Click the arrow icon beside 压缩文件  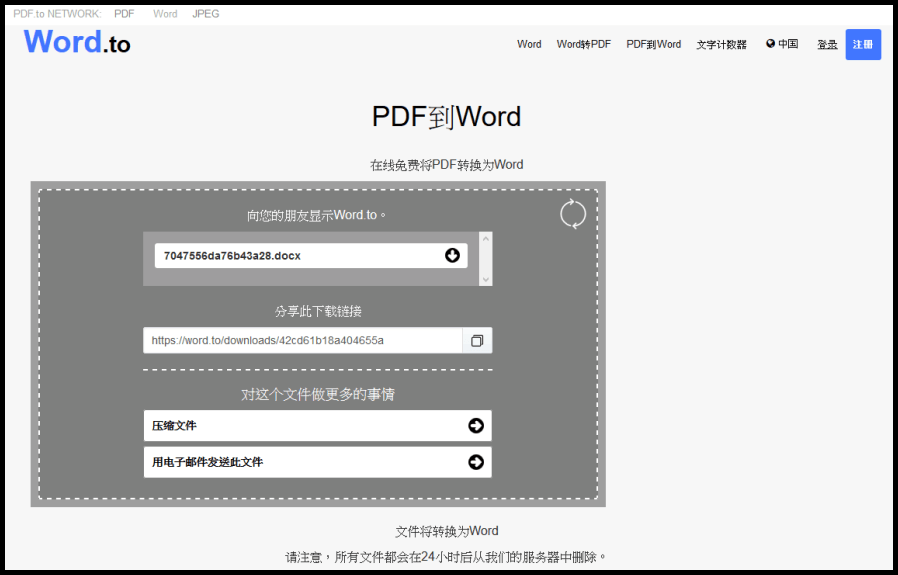tap(476, 426)
